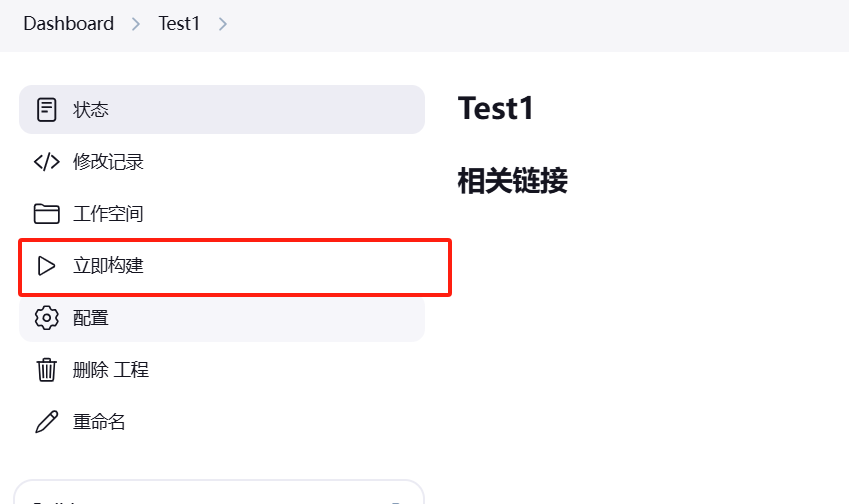The height and width of the screenshot is (504, 849).
Task: Click the 修改记录 code brackets icon
Action: (47, 161)
